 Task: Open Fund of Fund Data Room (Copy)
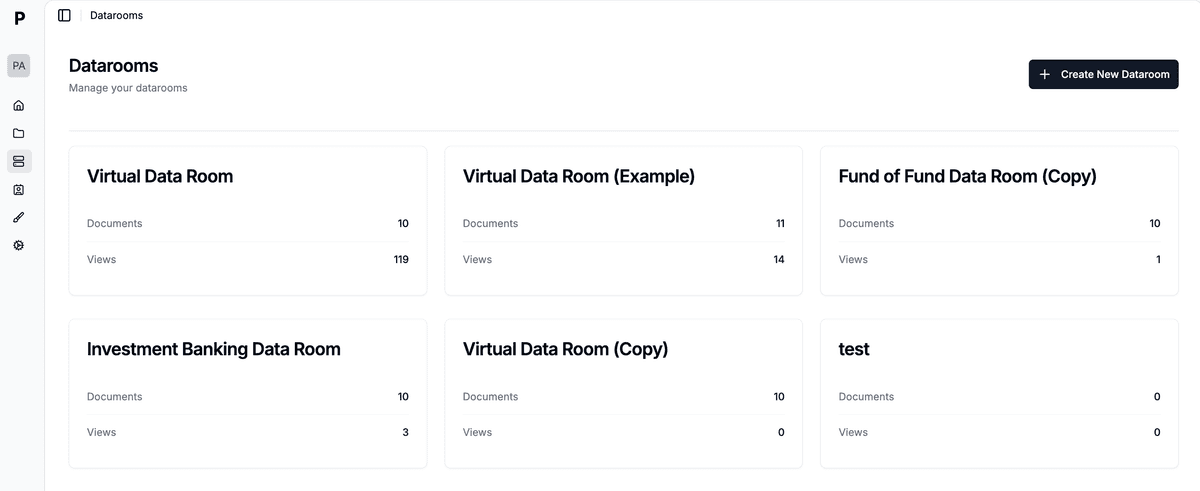click(967, 177)
